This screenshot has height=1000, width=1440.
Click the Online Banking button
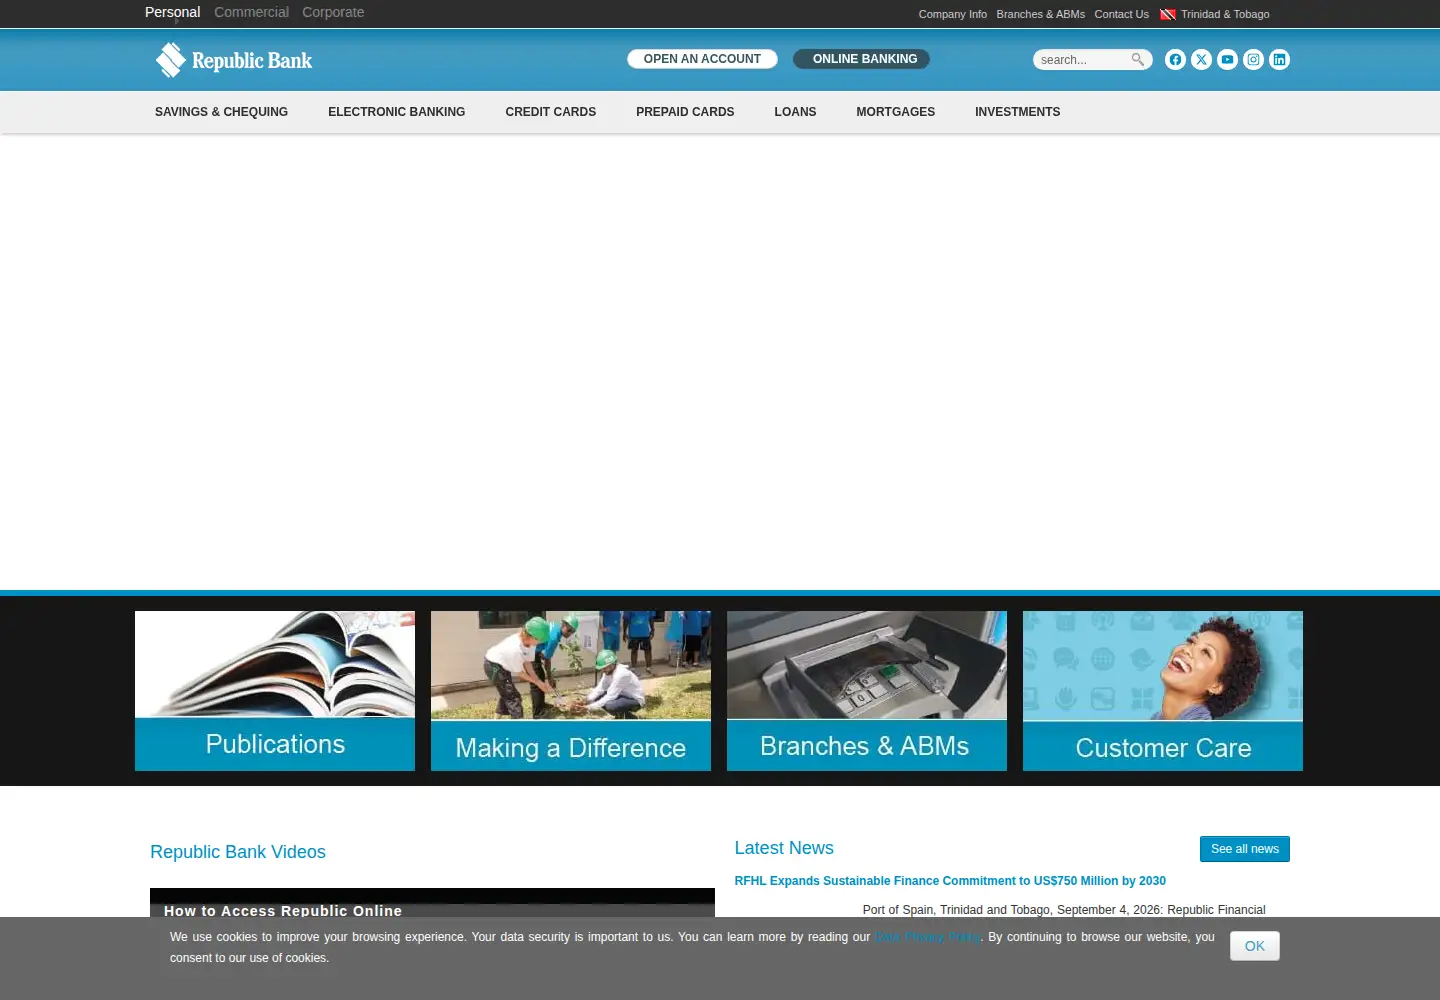pyautogui.click(x=861, y=59)
